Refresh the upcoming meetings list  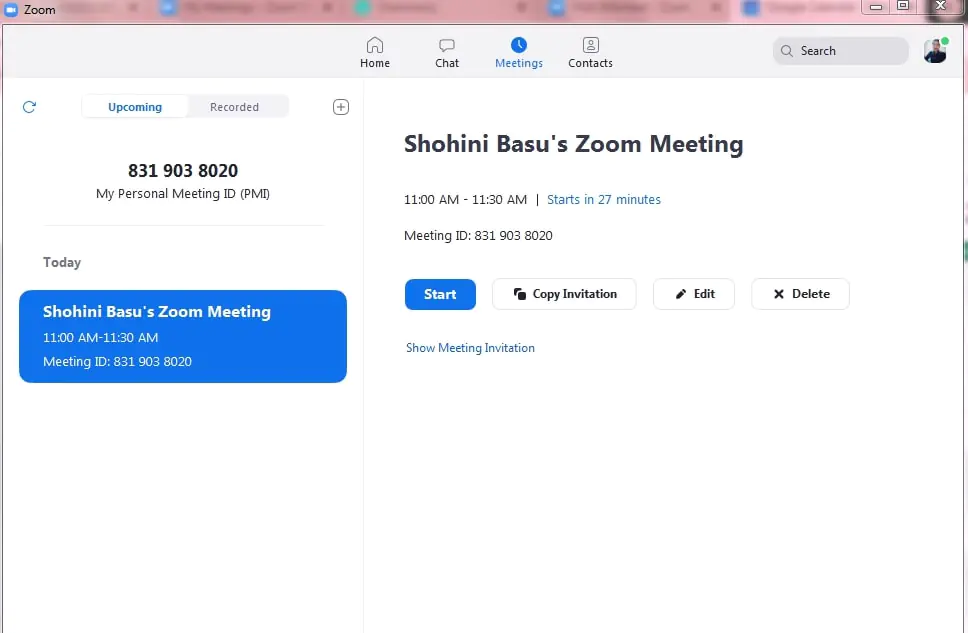click(x=29, y=107)
